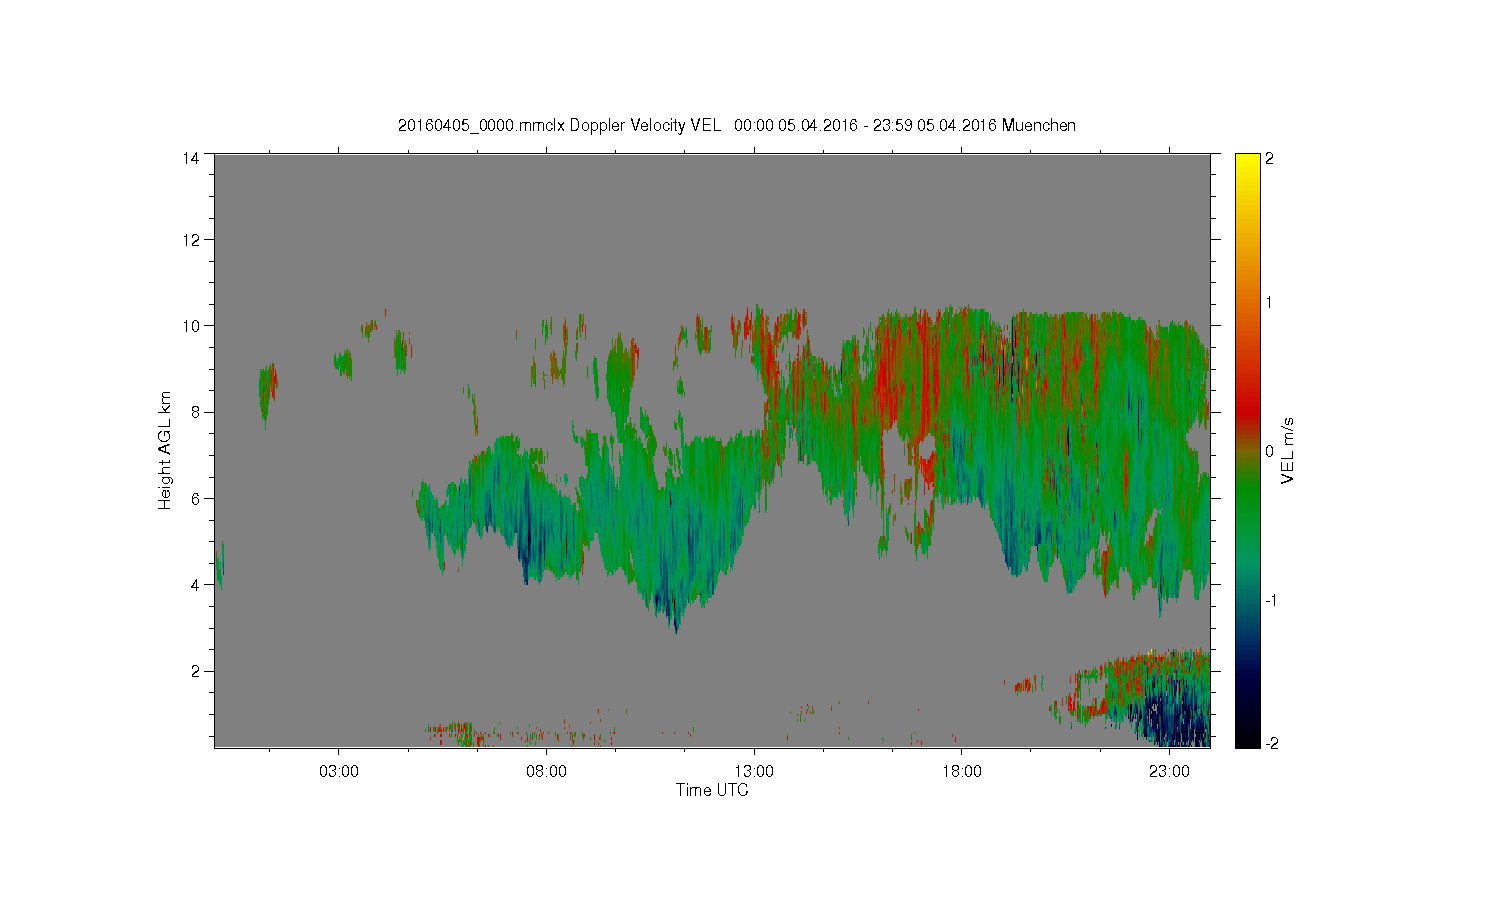Select the 03:00 time tick label
Image resolution: width=1500 pixels, height=900 pixels.
339,772
